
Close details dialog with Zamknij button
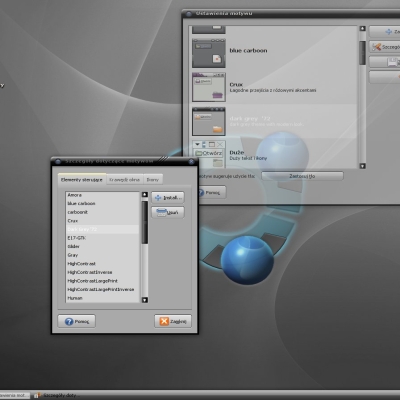click(173, 321)
